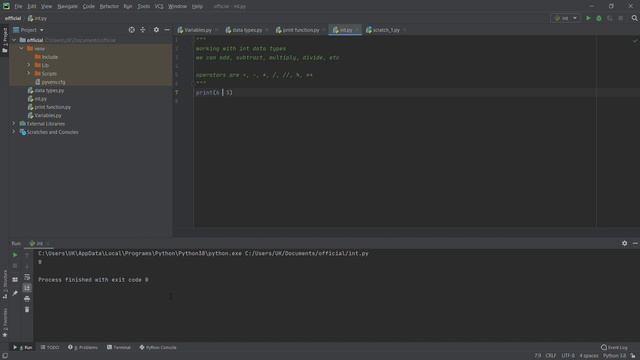
Task: Expand External Libraries
Action: (x=13, y=123)
